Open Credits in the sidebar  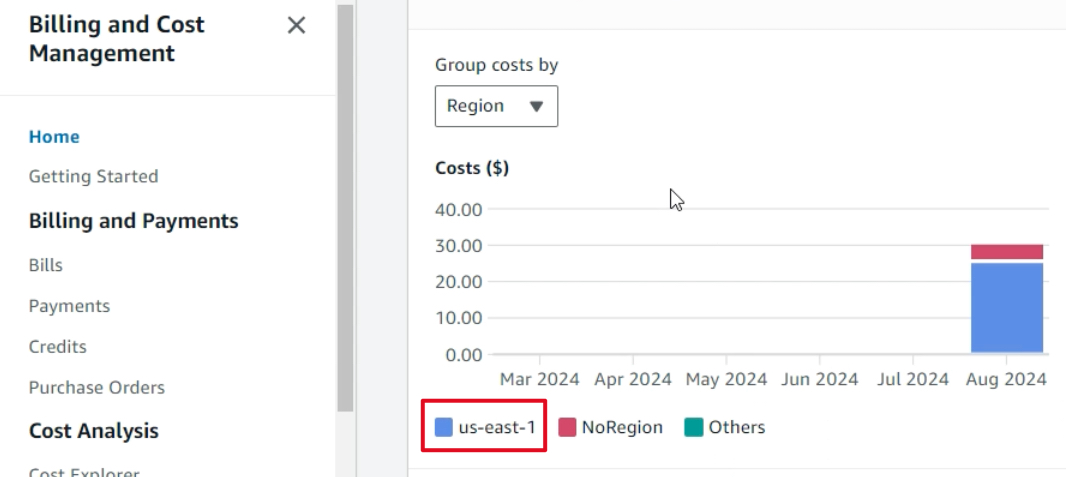coord(57,347)
